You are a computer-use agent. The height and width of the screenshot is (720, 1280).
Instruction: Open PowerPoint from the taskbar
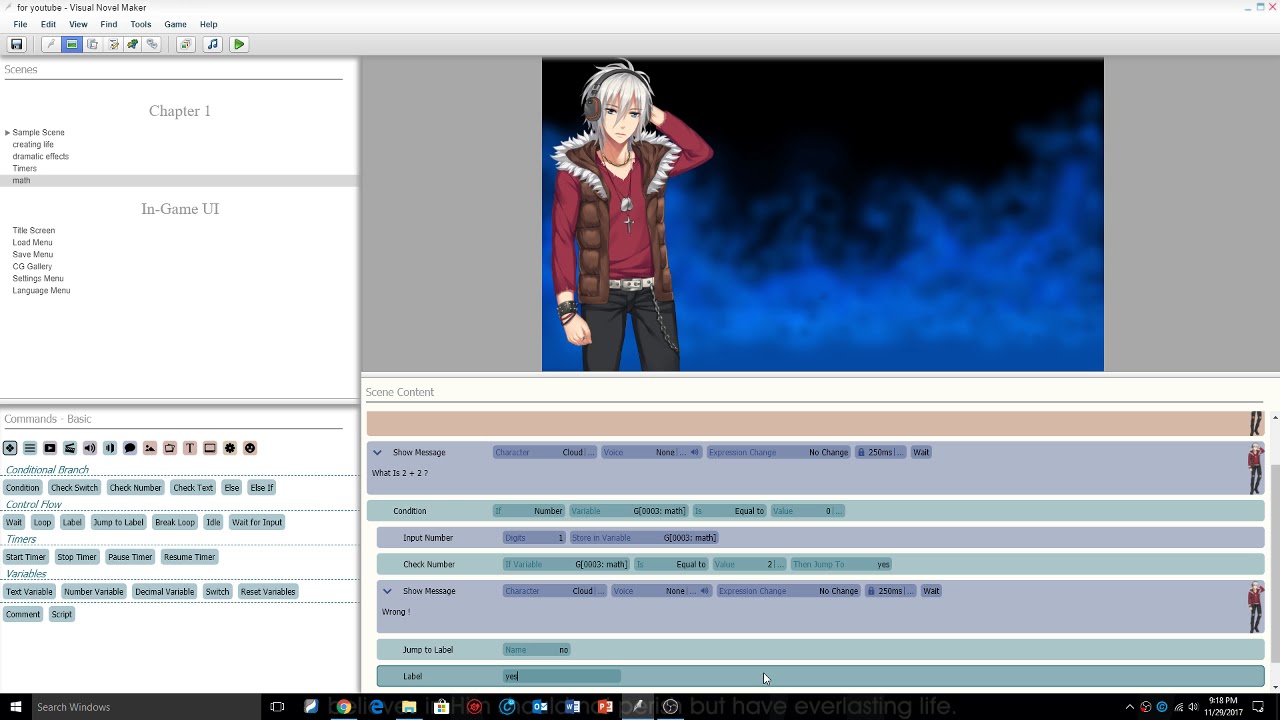(604, 707)
